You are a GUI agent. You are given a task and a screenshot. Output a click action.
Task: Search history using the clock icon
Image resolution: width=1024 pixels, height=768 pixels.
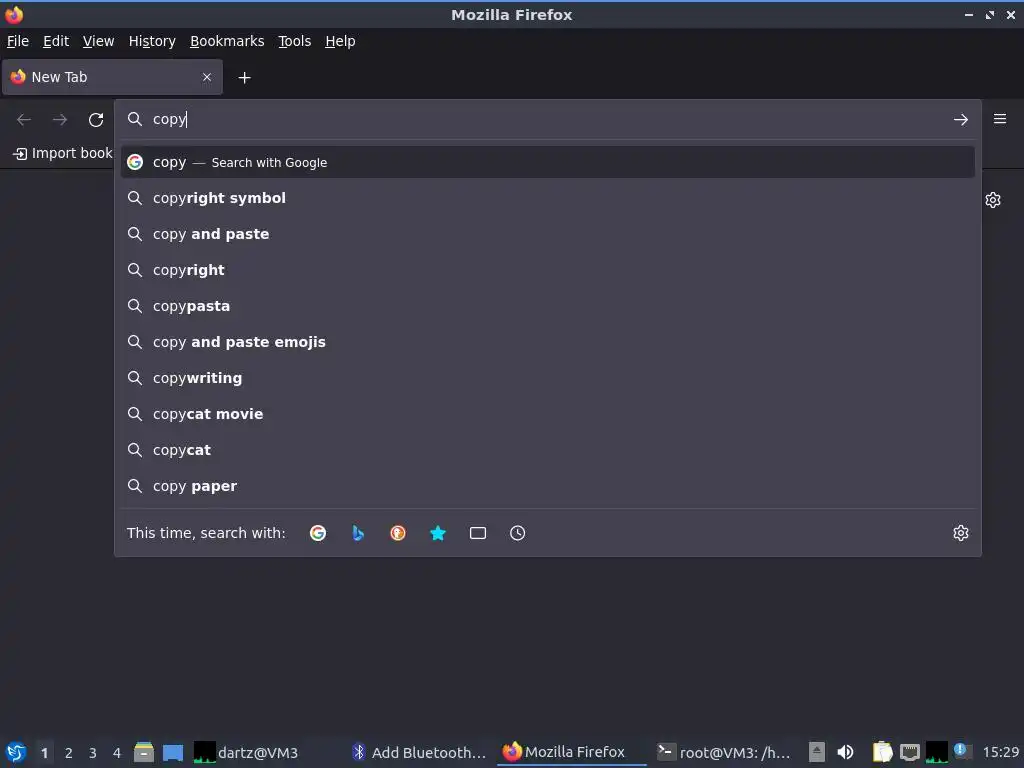[517, 533]
